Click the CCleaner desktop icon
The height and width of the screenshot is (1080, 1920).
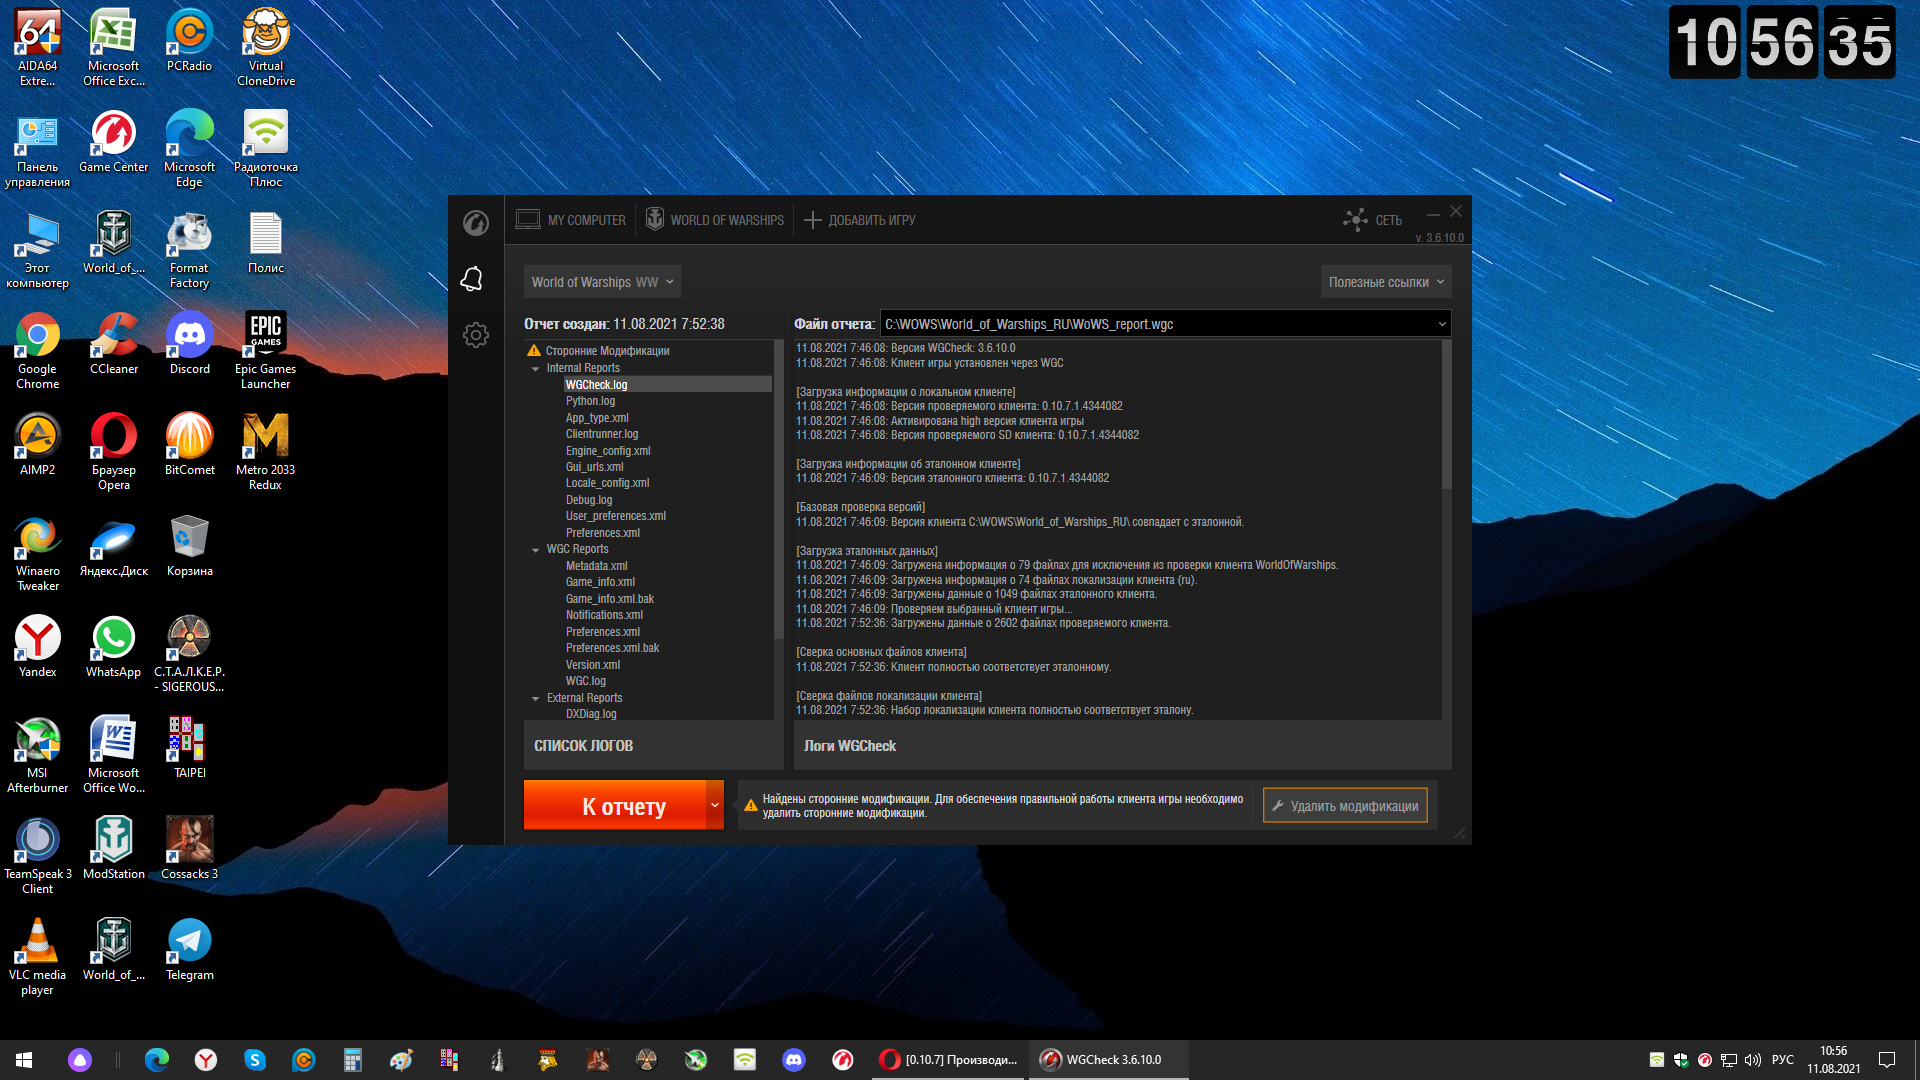pos(114,344)
